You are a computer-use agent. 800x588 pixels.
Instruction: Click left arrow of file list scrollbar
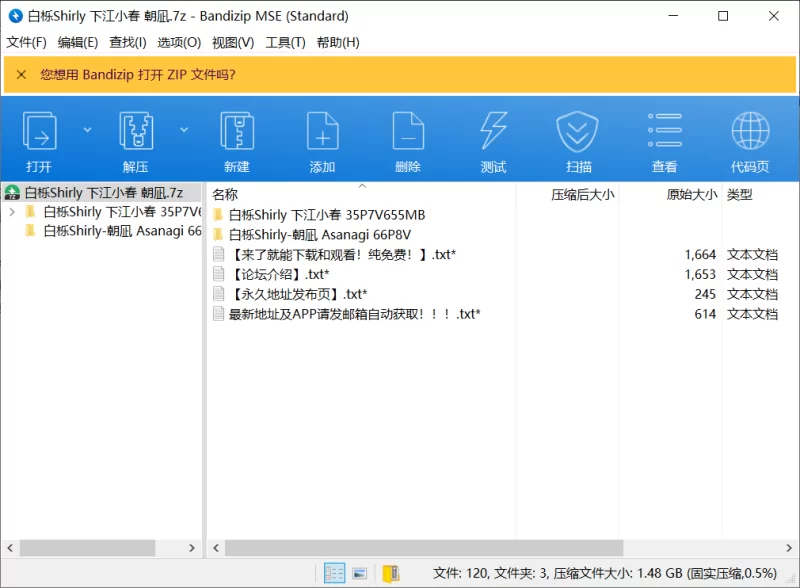(x=216, y=548)
